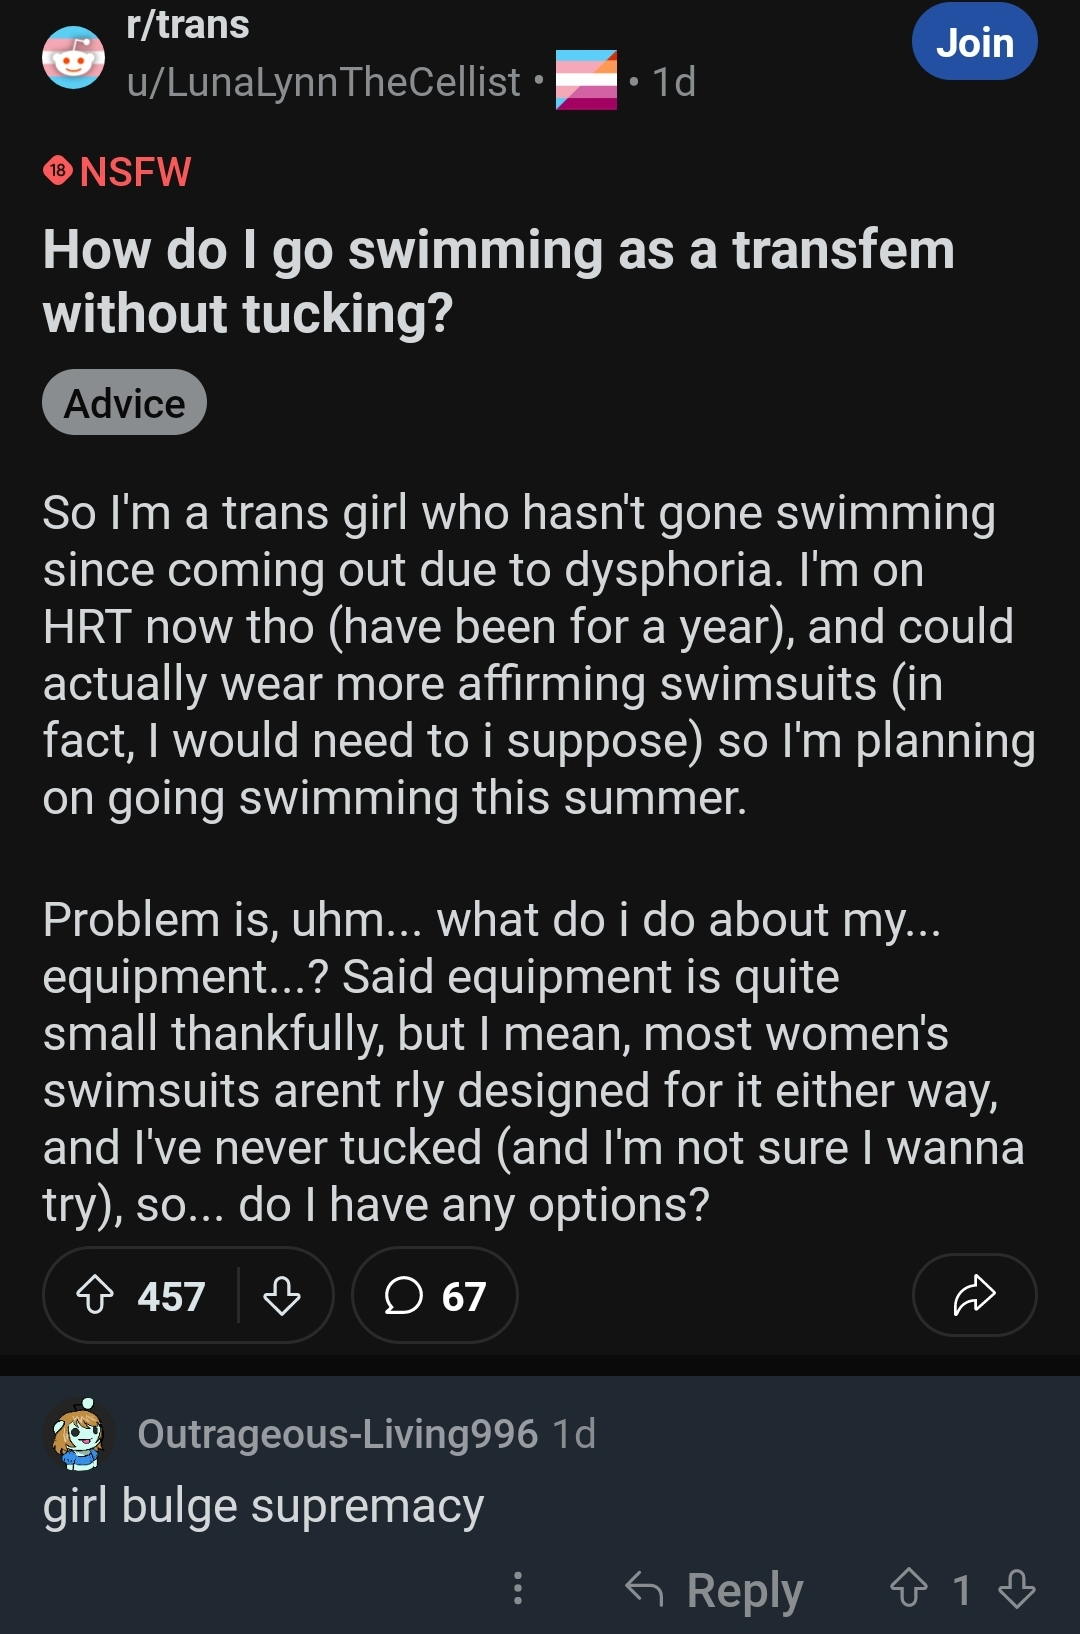Open comment options three-dot menu

pyautogui.click(x=517, y=1588)
